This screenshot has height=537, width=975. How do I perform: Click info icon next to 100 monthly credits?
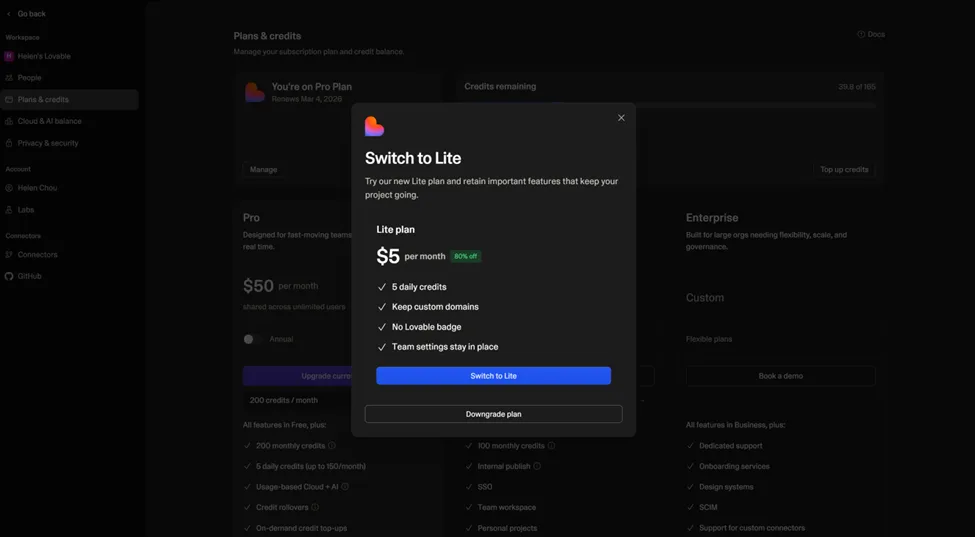click(x=552, y=446)
